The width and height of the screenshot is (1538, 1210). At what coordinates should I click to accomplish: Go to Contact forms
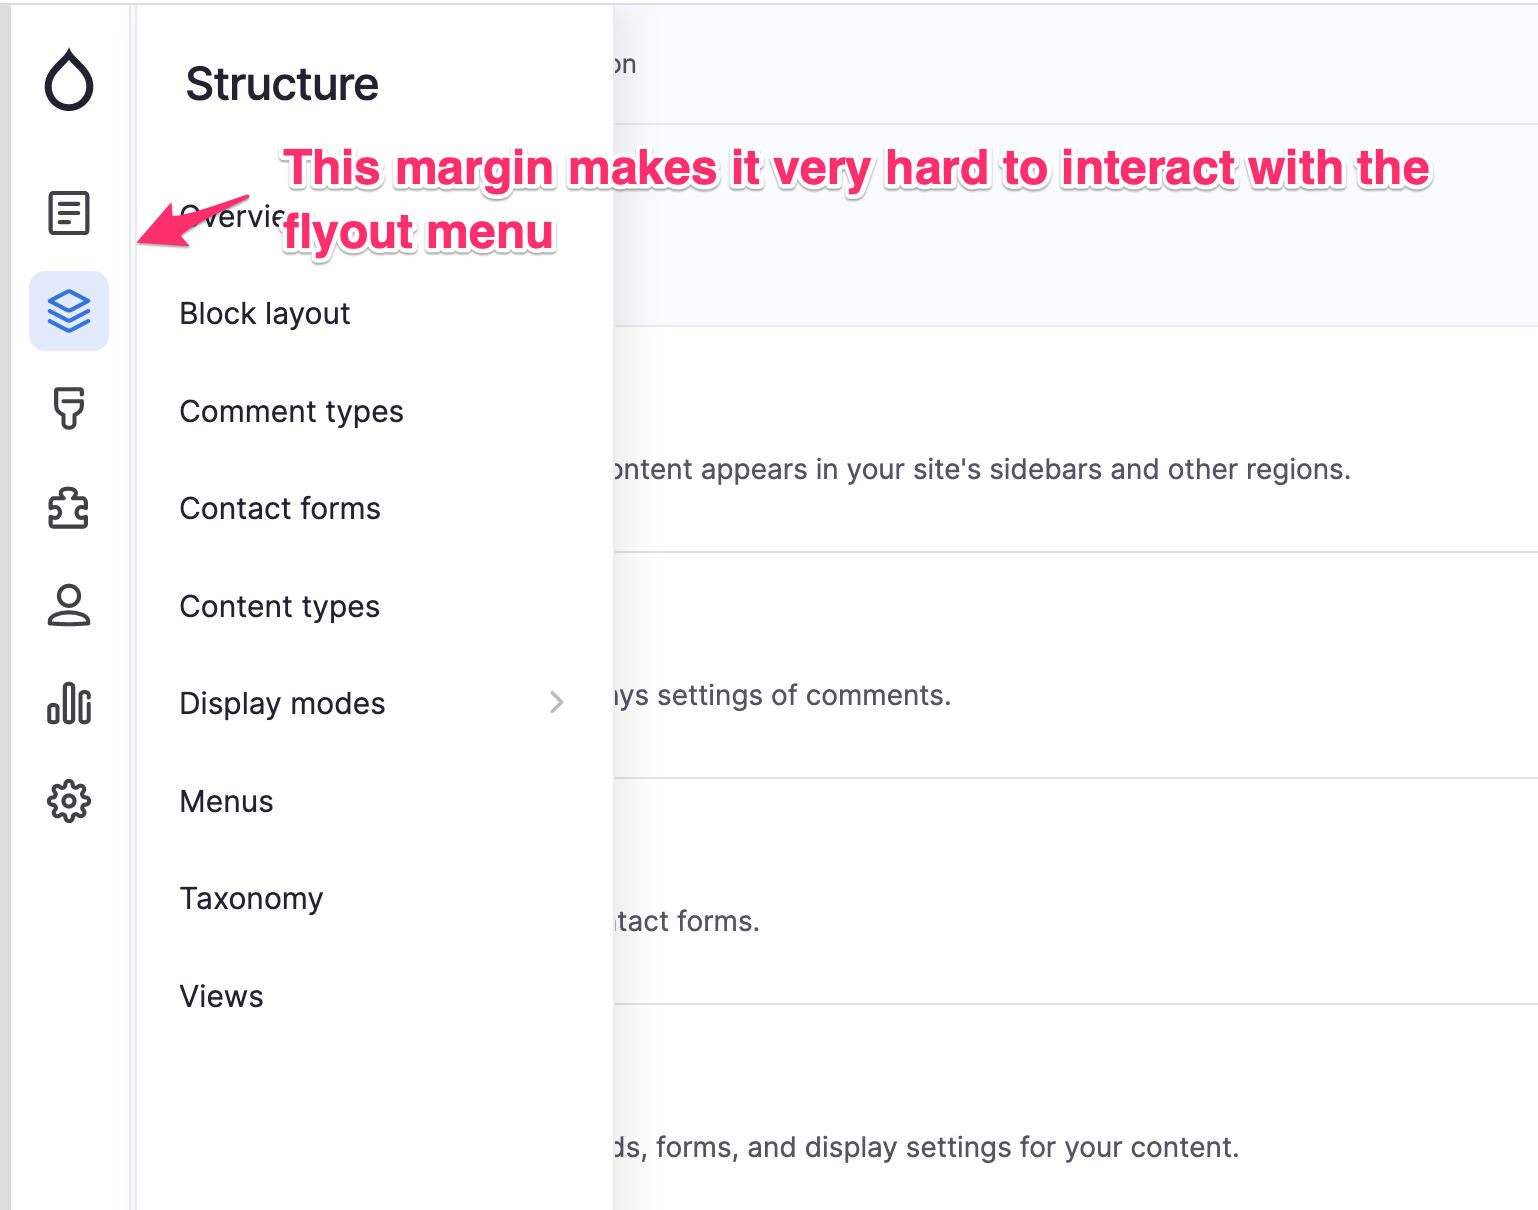pyautogui.click(x=280, y=509)
